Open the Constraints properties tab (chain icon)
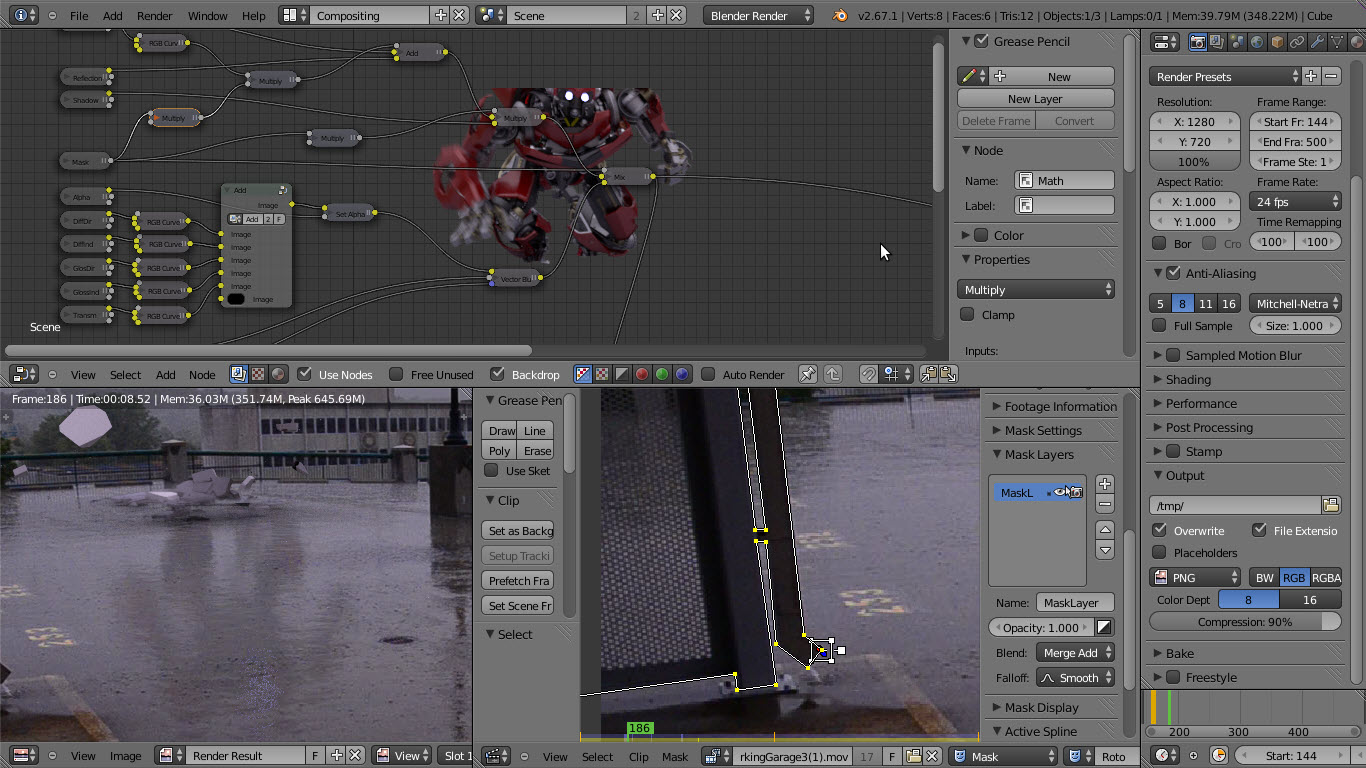The image size is (1366, 768). pyautogui.click(x=1297, y=42)
